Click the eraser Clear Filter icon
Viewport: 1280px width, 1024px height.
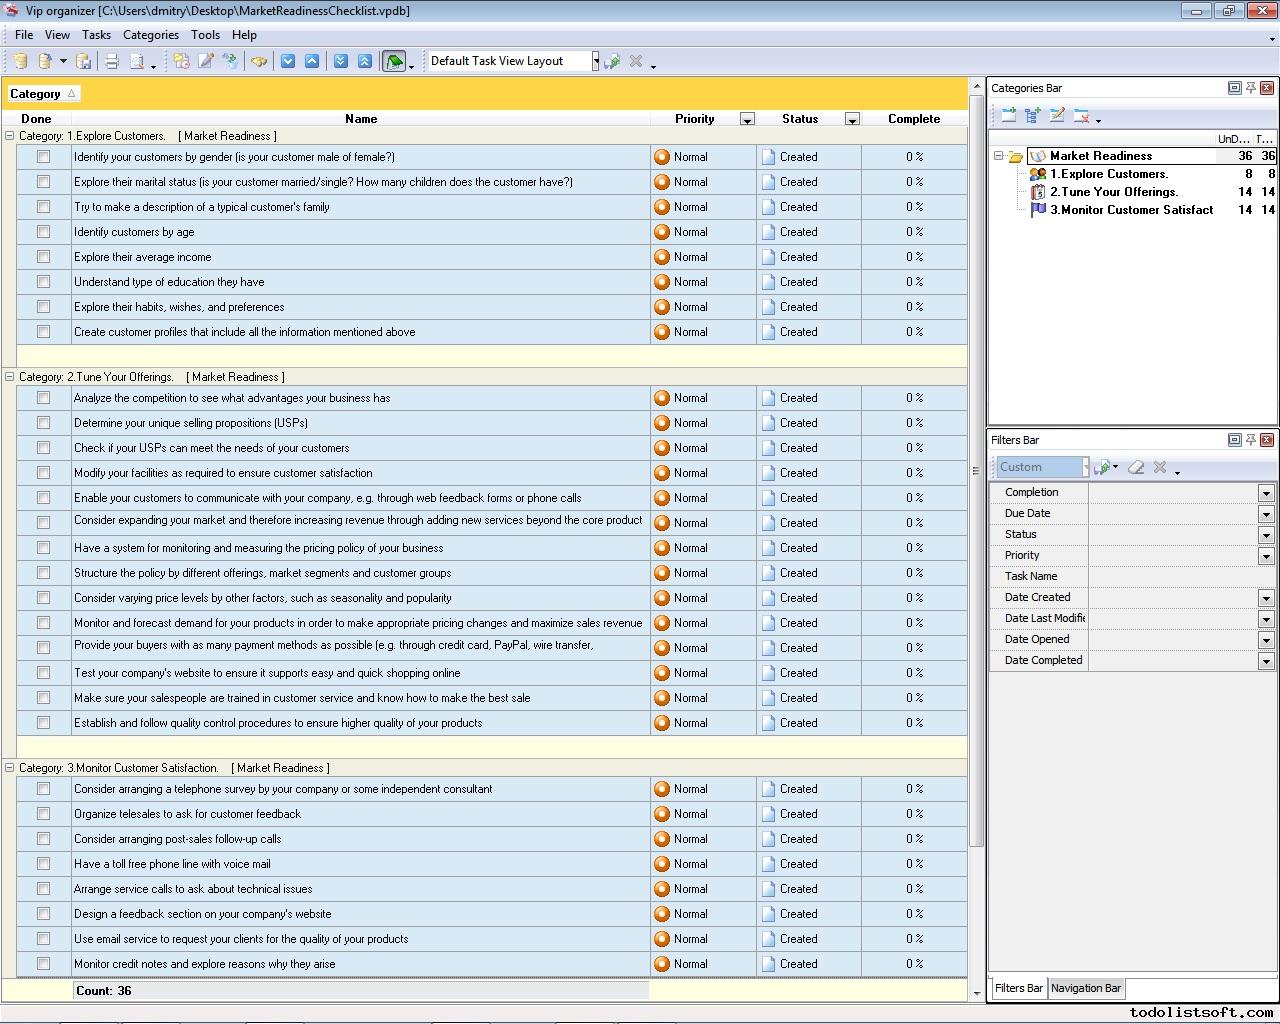(1136, 467)
